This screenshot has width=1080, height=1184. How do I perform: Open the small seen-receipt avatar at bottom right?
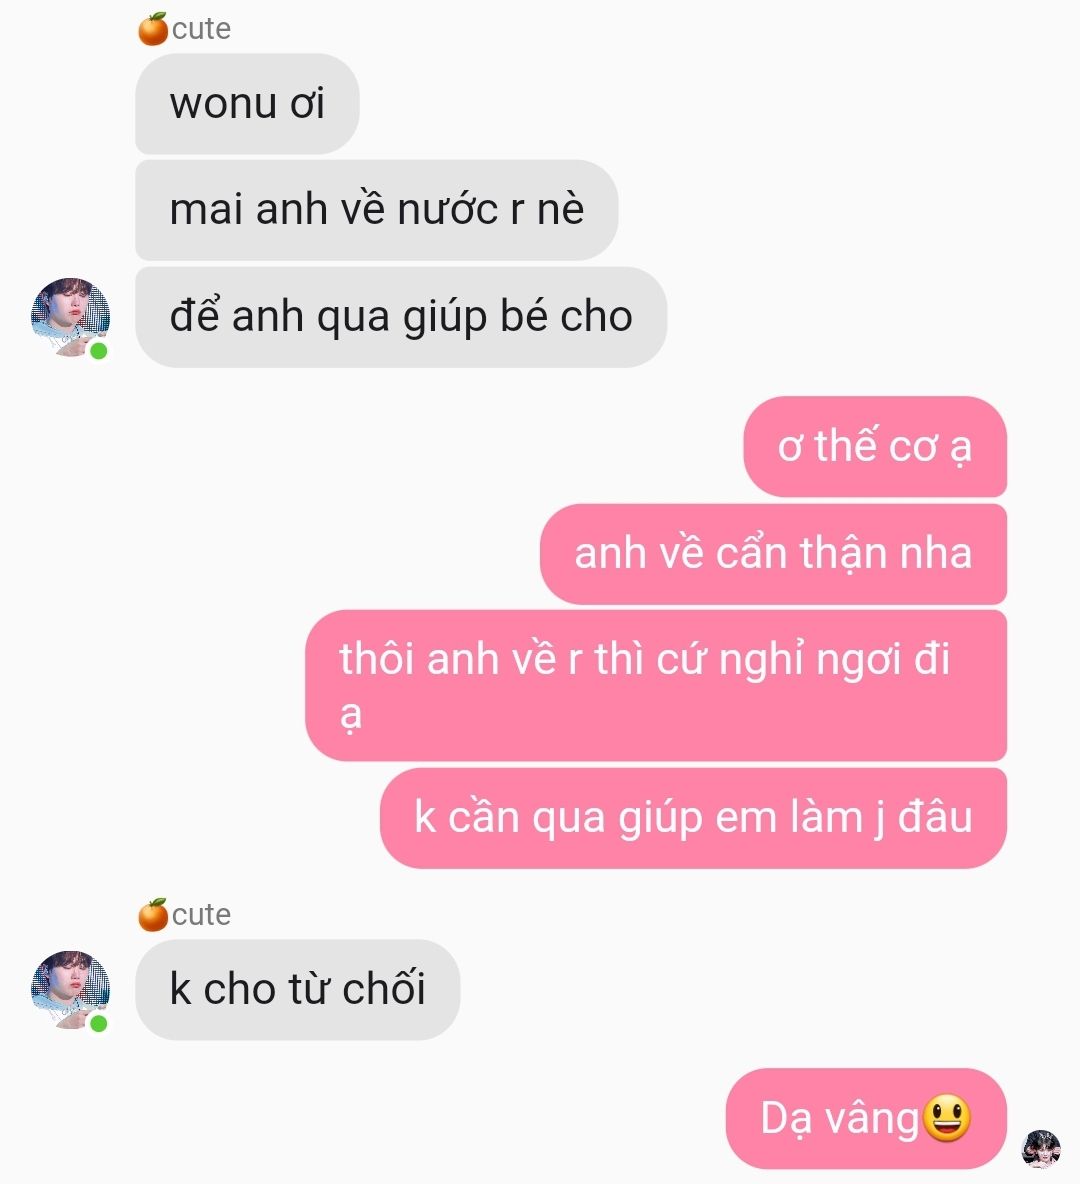click(1041, 1149)
